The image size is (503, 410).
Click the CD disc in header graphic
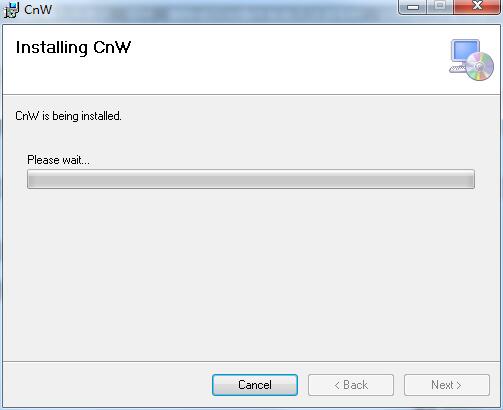480,66
